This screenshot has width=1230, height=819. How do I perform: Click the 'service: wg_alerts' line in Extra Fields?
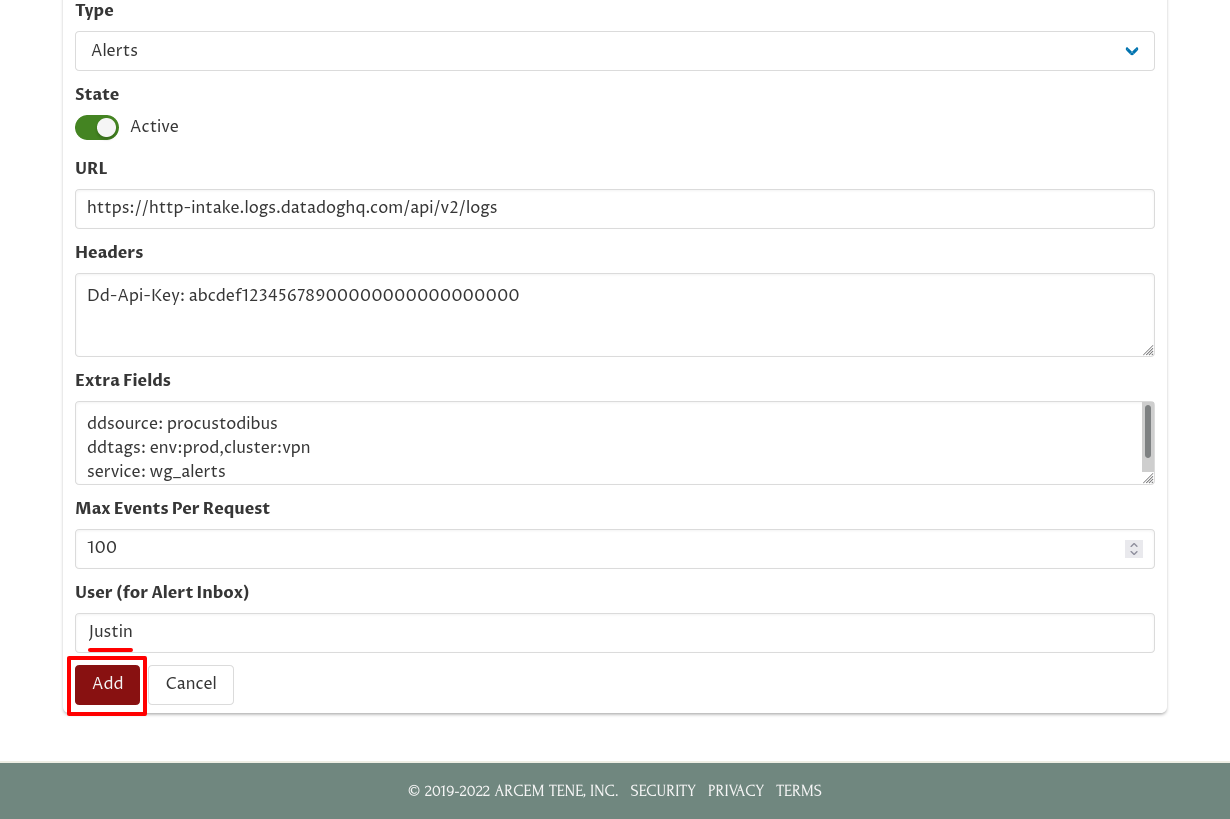coord(156,472)
